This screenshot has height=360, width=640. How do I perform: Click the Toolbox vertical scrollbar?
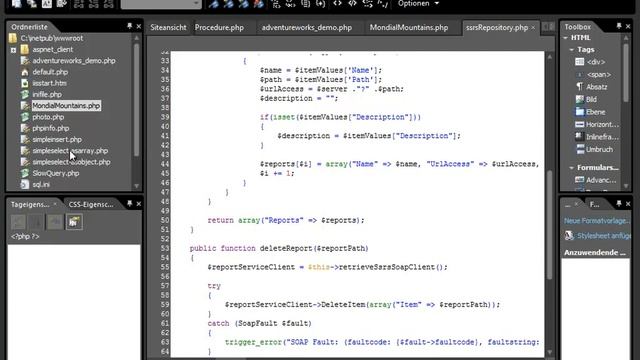click(x=626, y=73)
